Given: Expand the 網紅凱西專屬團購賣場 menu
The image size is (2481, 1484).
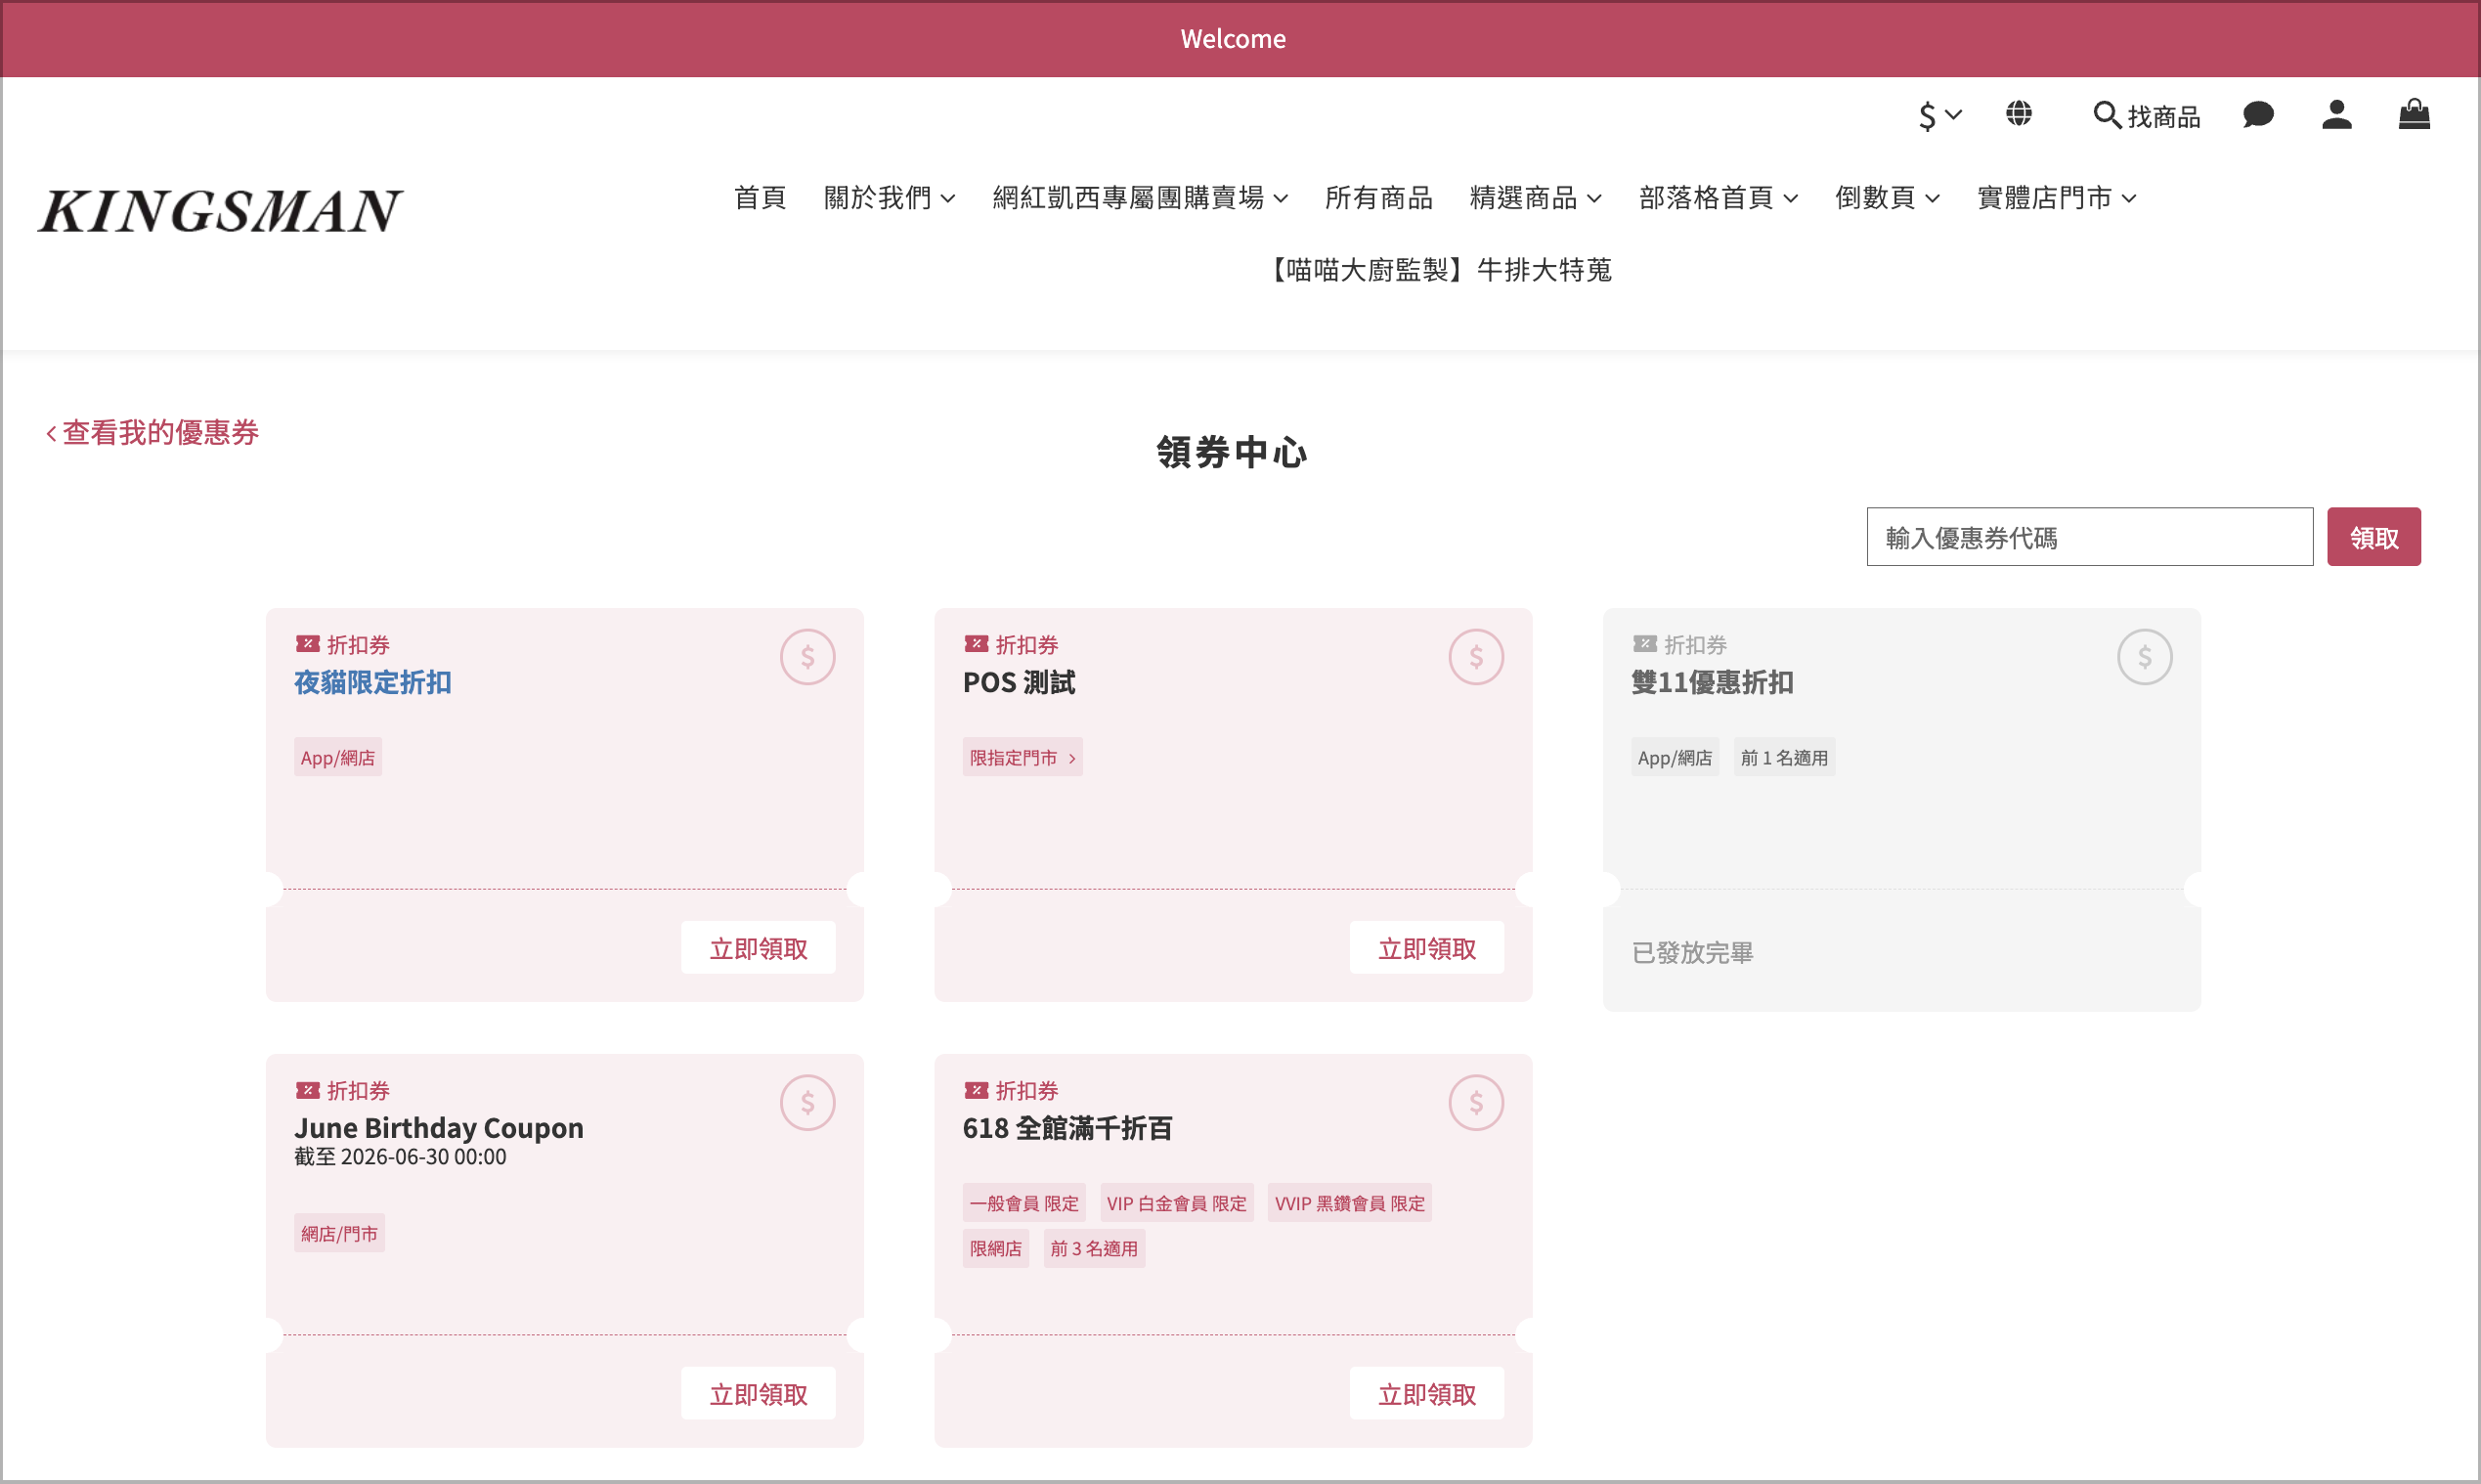Looking at the screenshot, I should click(1140, 198).
